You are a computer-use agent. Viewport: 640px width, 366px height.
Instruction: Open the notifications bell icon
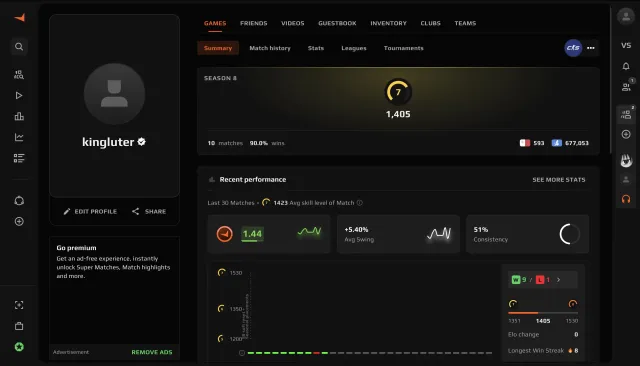(x=626, y=66)
